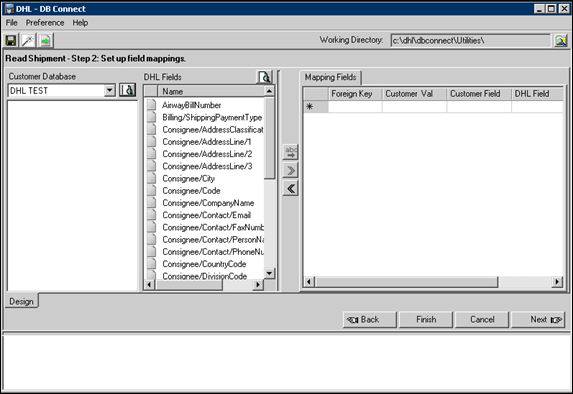Open the Preference menu

click(x=45, y=23)
